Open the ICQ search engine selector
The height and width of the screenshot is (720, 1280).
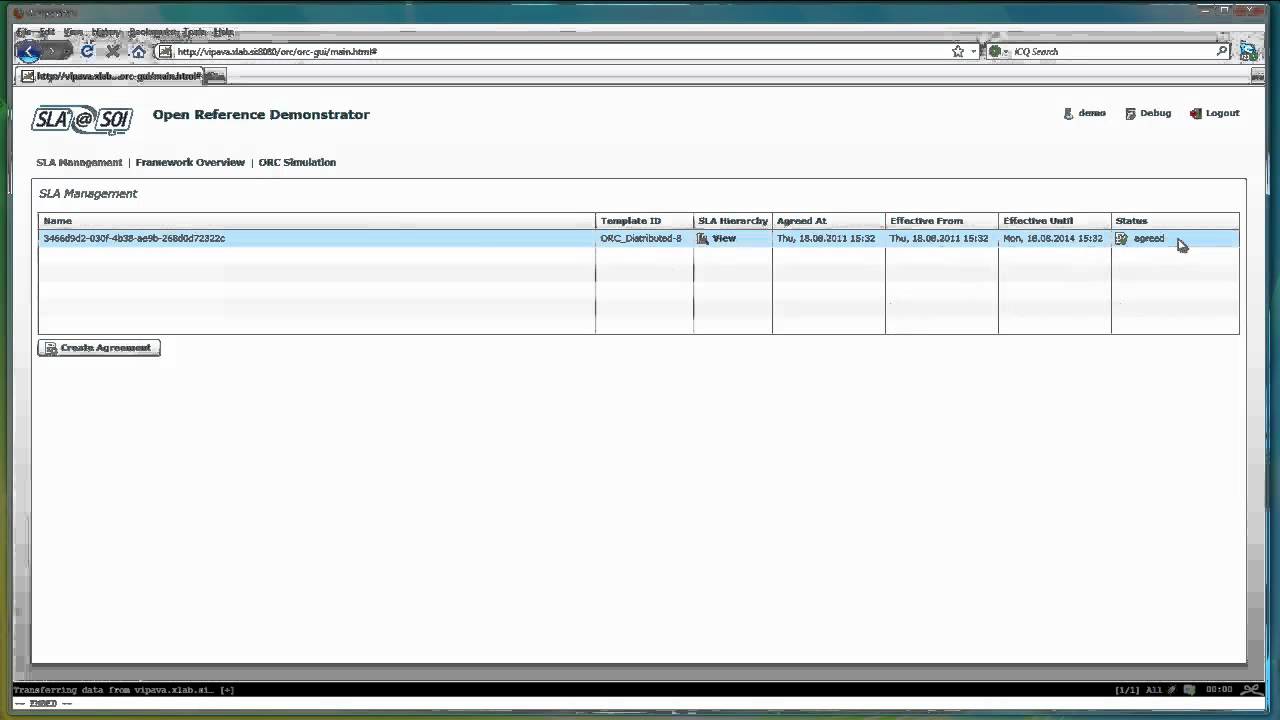[998, 51]
